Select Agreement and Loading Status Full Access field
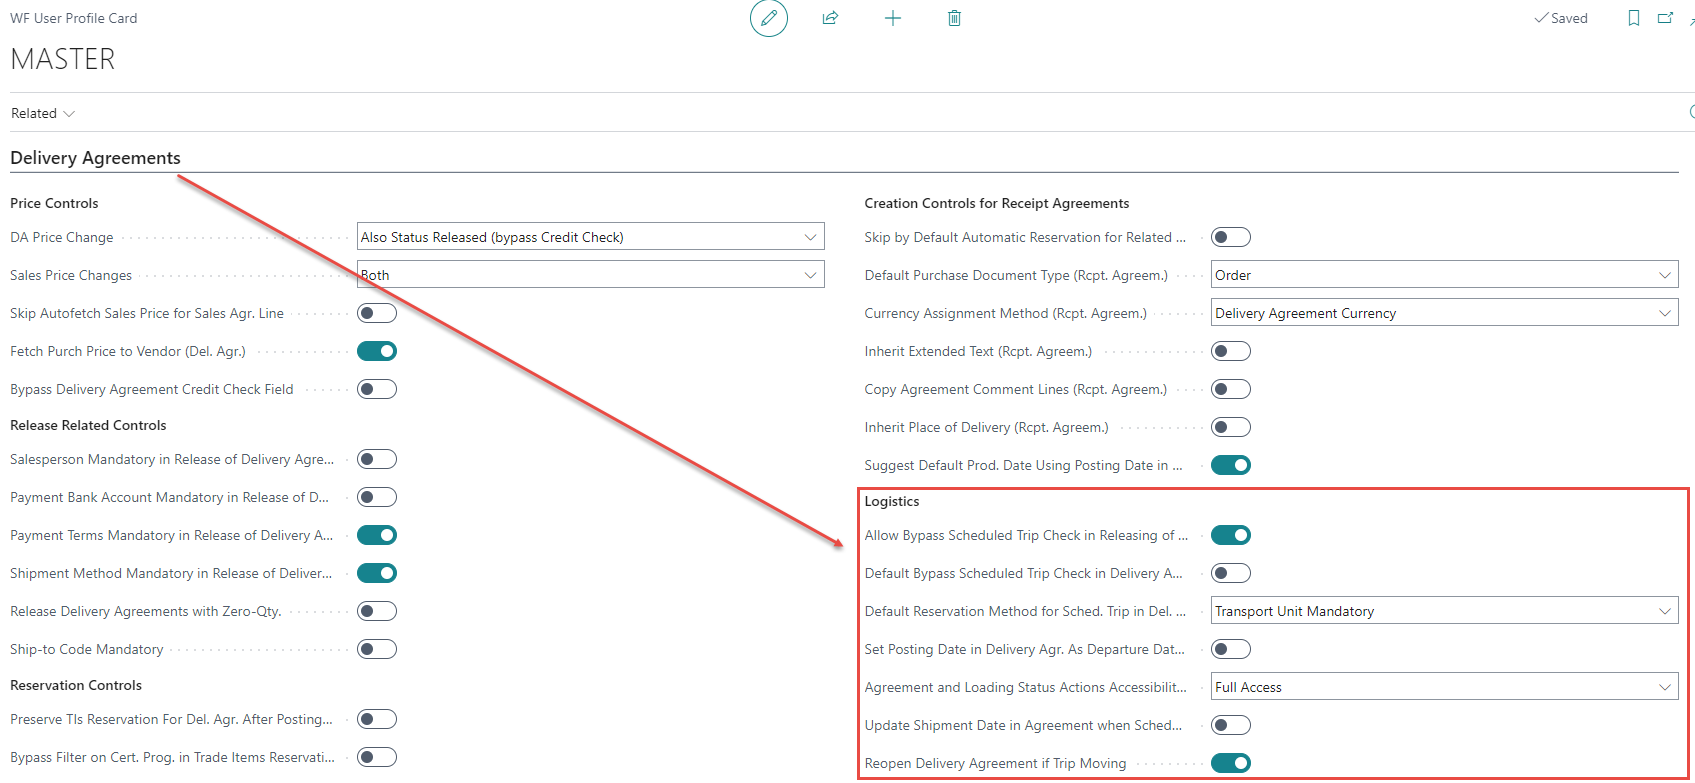The image size is (1695, 783). click(1444, 687)
